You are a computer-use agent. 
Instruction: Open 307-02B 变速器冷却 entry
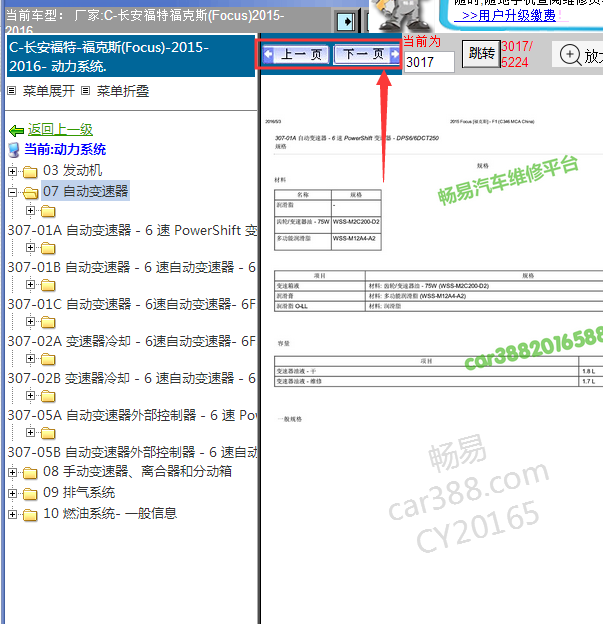coord(131,378)
